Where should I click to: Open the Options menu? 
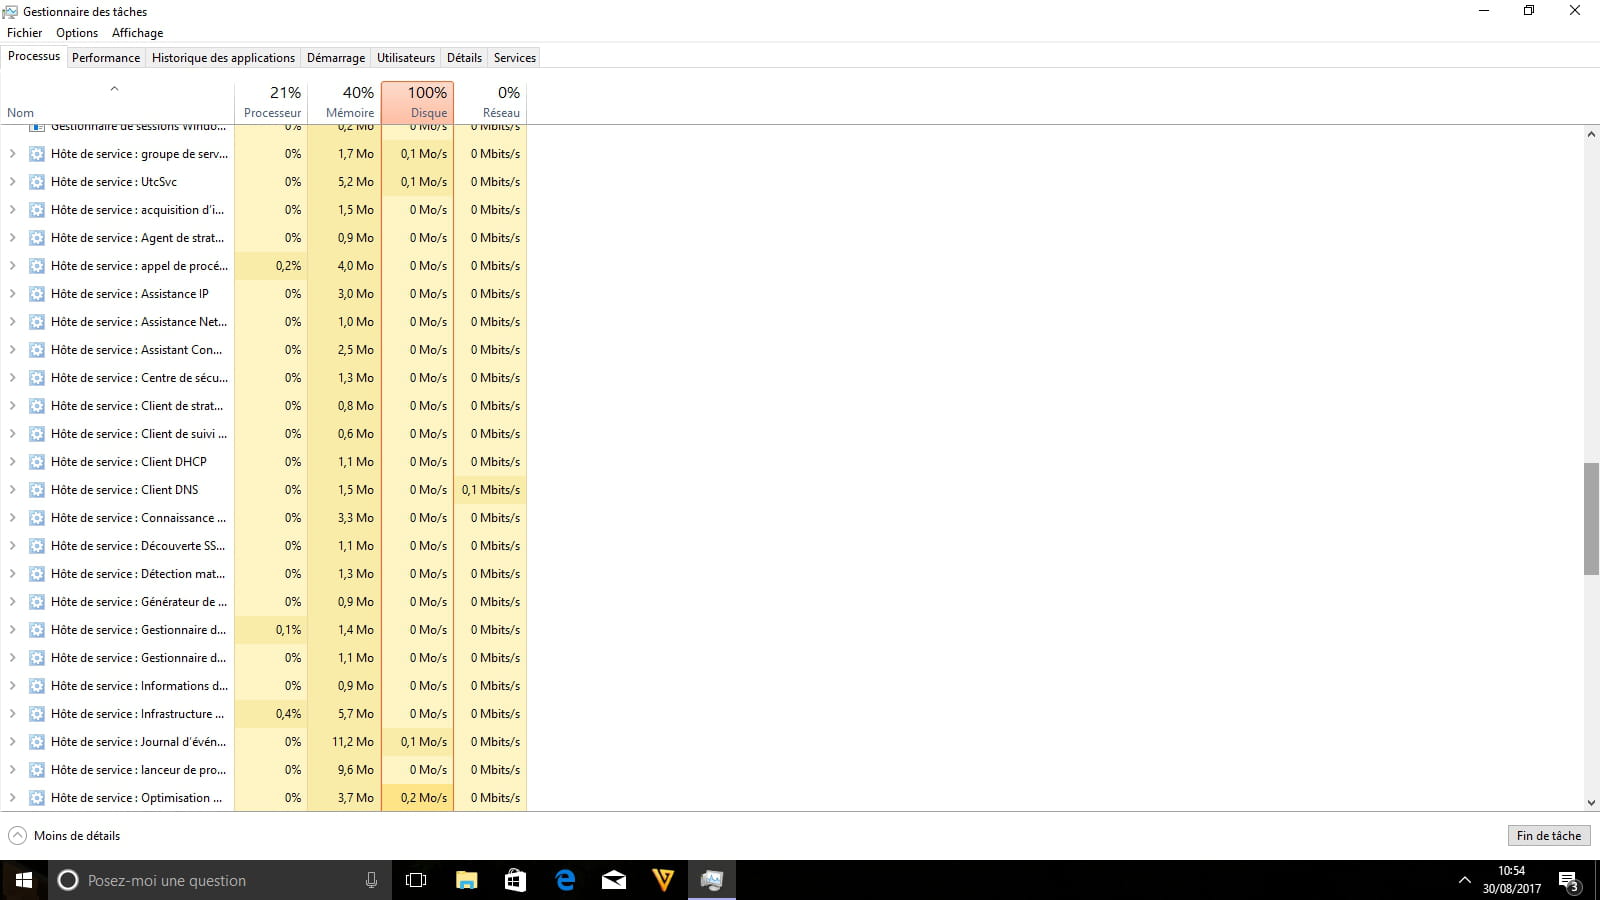77,33
